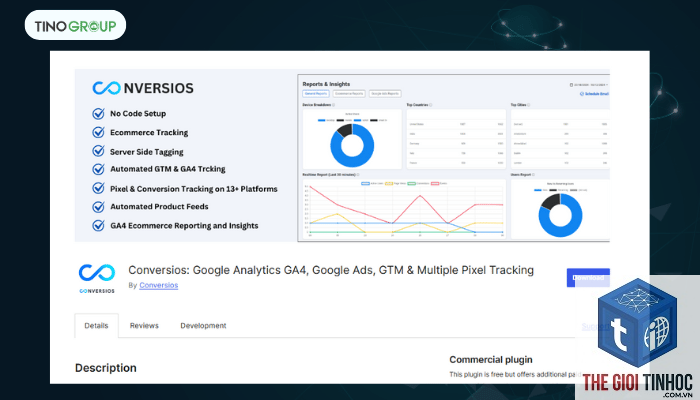Click the Users Report donut chart
Image resolution: width=700 pixels, height=400 pixels.
coord(560,215)
